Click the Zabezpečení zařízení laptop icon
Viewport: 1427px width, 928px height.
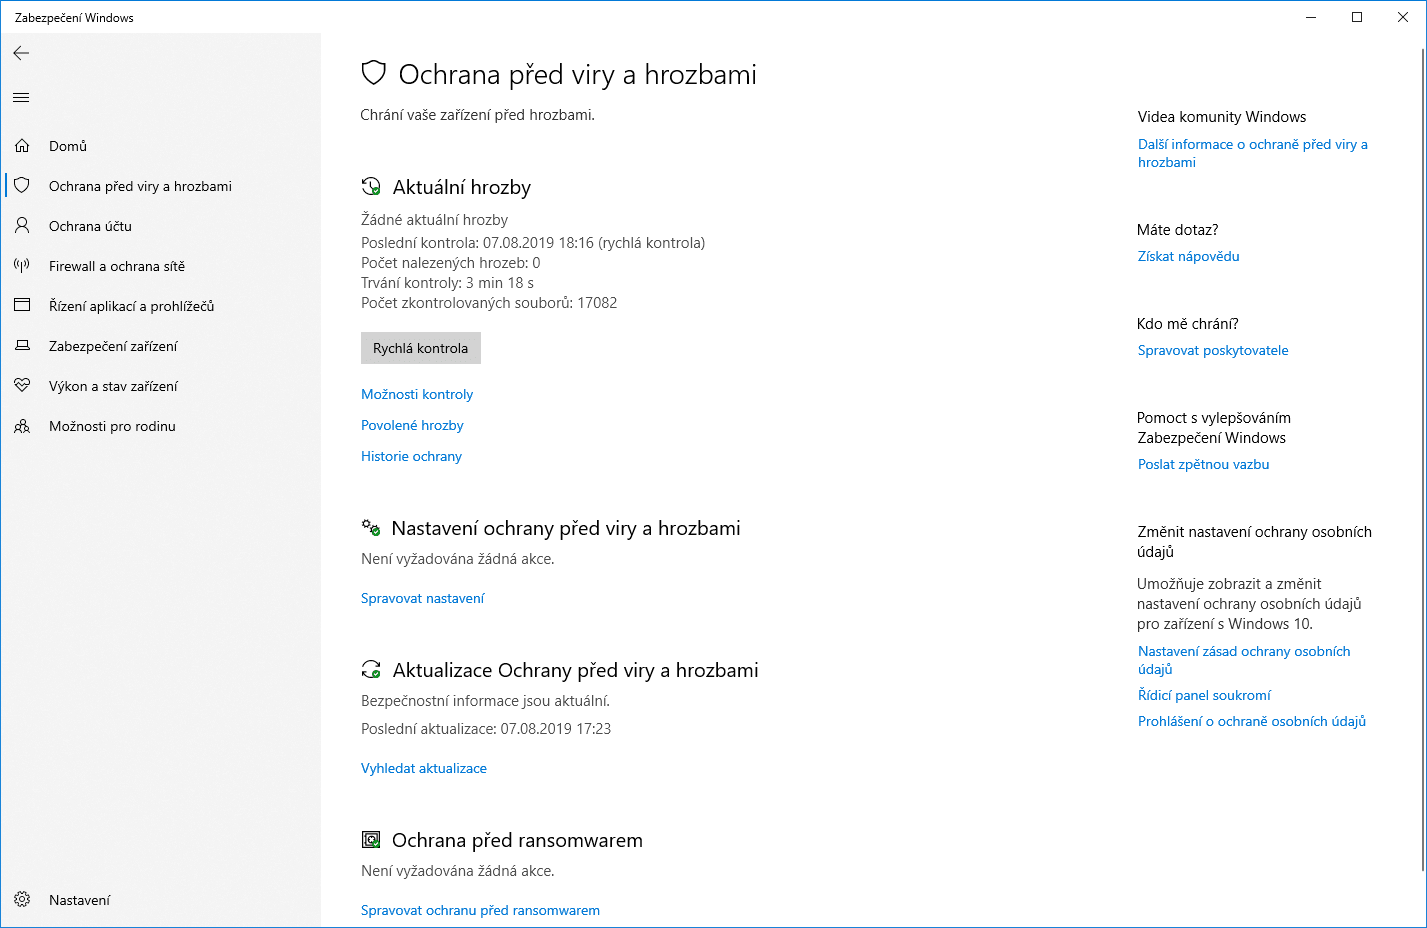pos(22,346)
